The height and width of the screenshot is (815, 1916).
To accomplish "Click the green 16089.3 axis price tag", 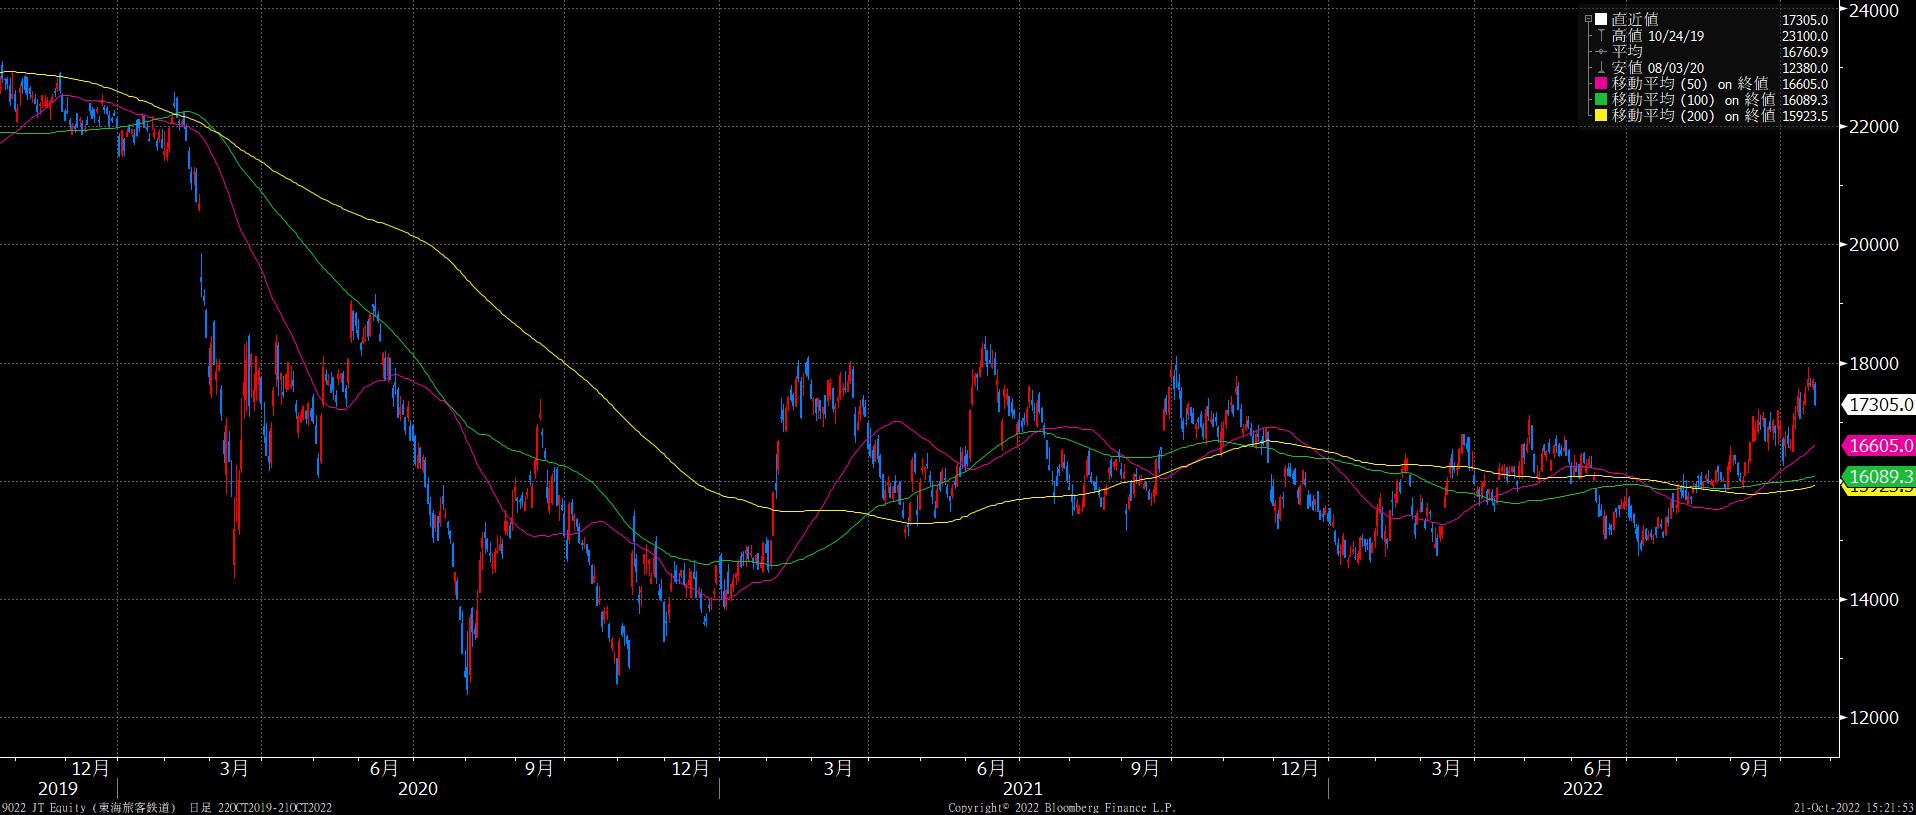I will click(1880, 477).
